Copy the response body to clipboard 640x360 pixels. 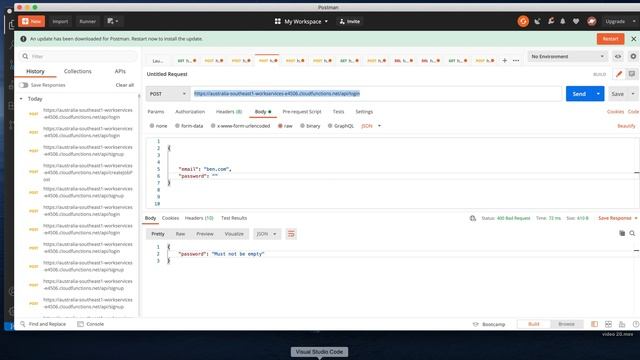point(622,233)
